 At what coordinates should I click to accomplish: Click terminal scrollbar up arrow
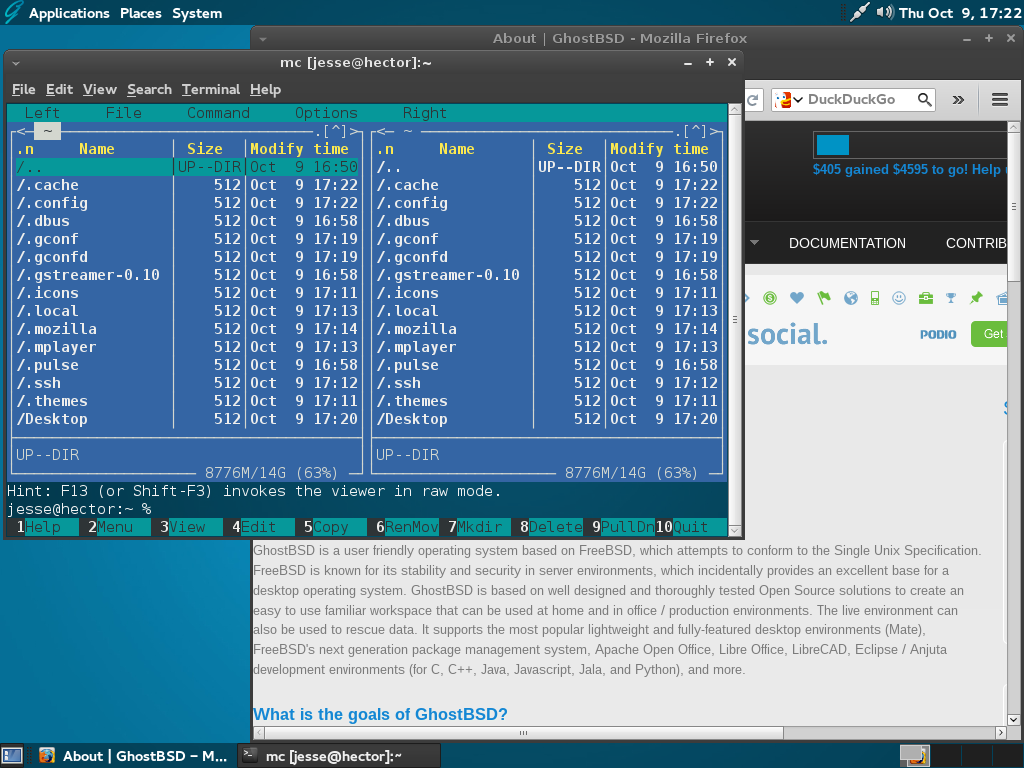click(734, 109)
